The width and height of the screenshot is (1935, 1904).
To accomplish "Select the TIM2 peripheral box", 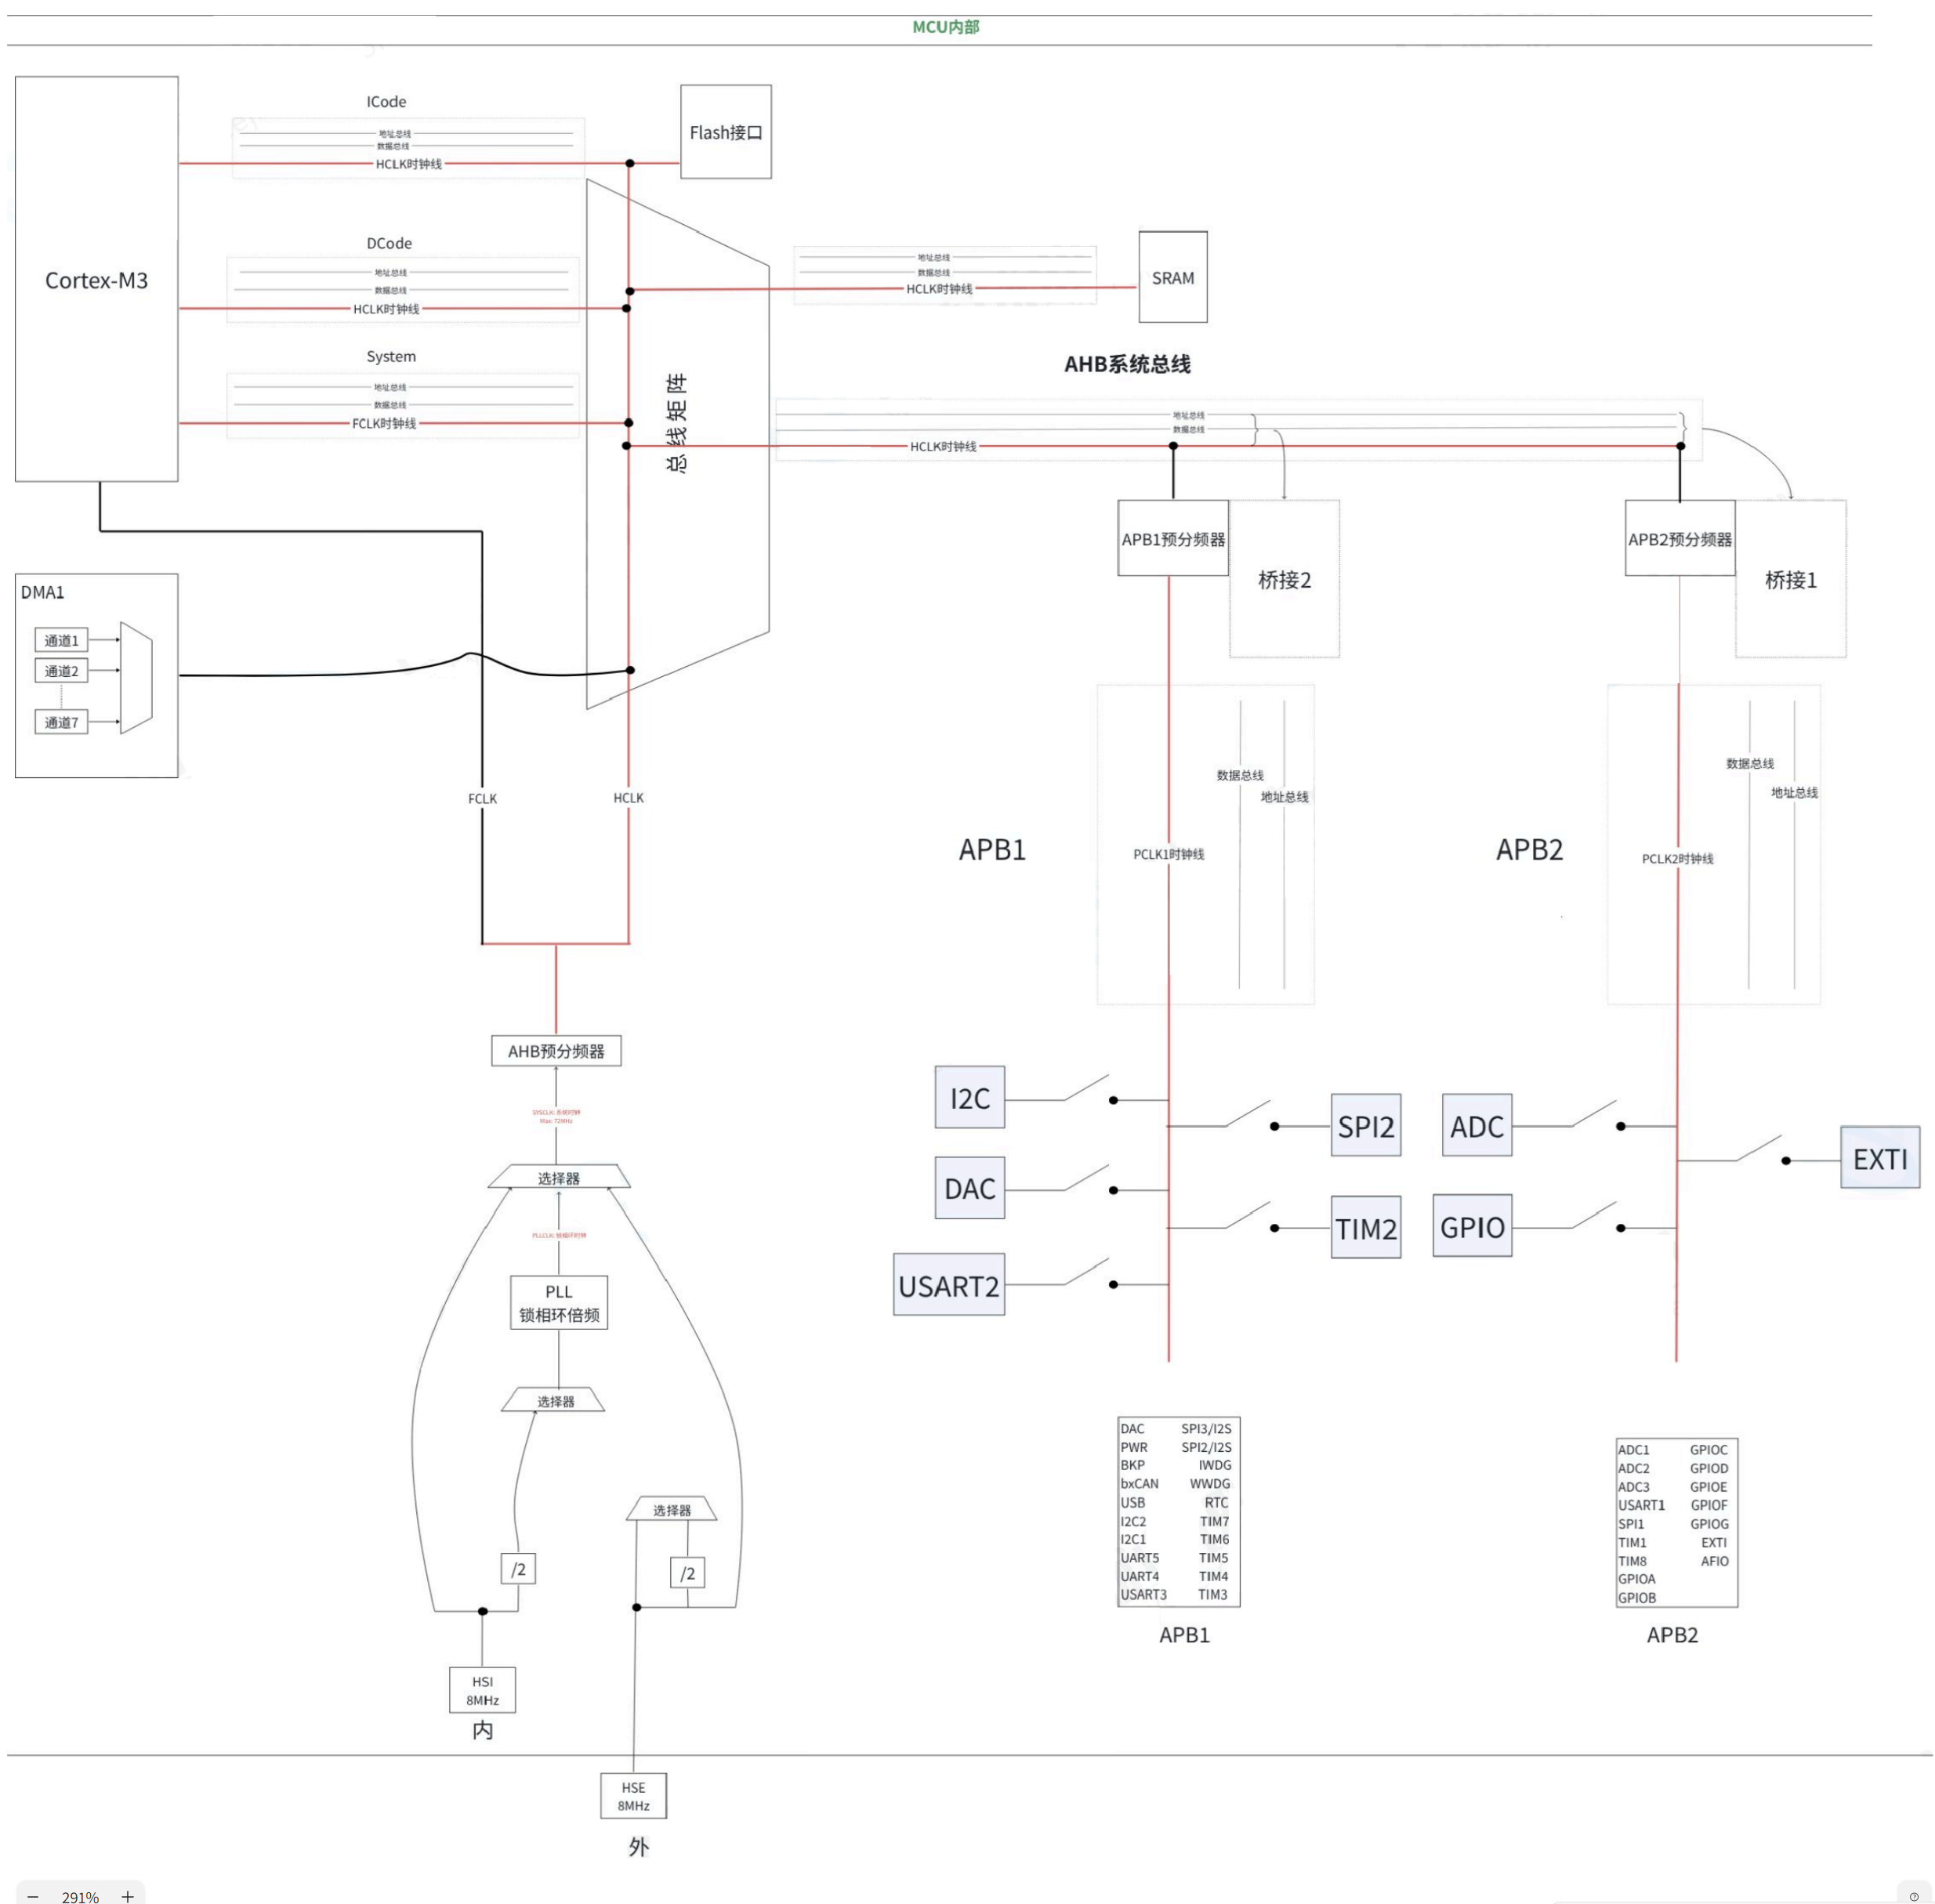I will [x=1365, y=1227].
